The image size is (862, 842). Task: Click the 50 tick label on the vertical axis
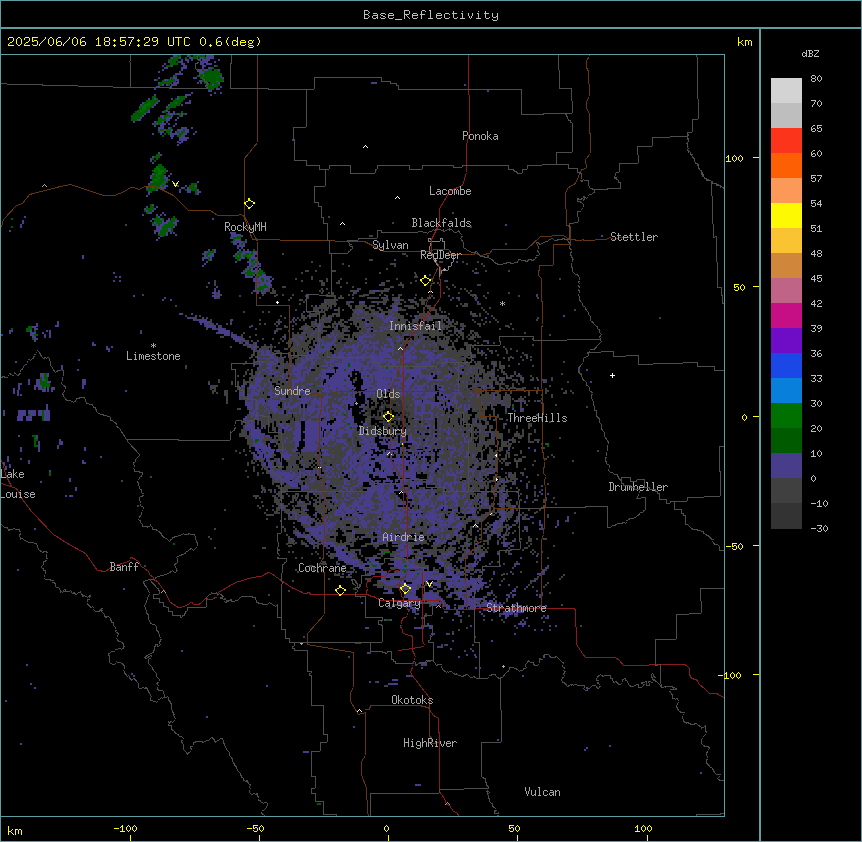click(x=739, y=287)
